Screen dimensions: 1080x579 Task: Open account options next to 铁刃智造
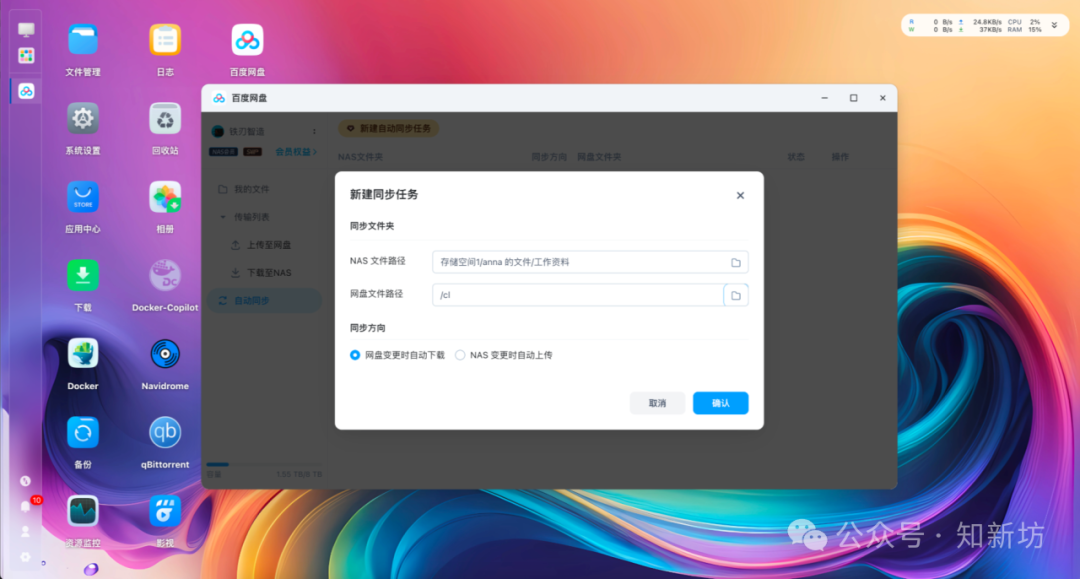tap(316, 131)
